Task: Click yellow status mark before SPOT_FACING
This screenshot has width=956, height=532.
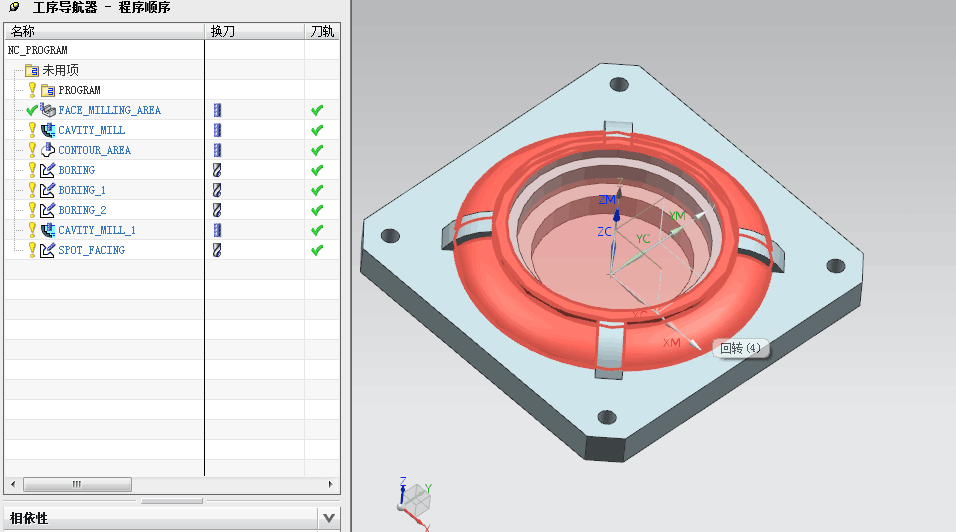Action: point(32,250)
